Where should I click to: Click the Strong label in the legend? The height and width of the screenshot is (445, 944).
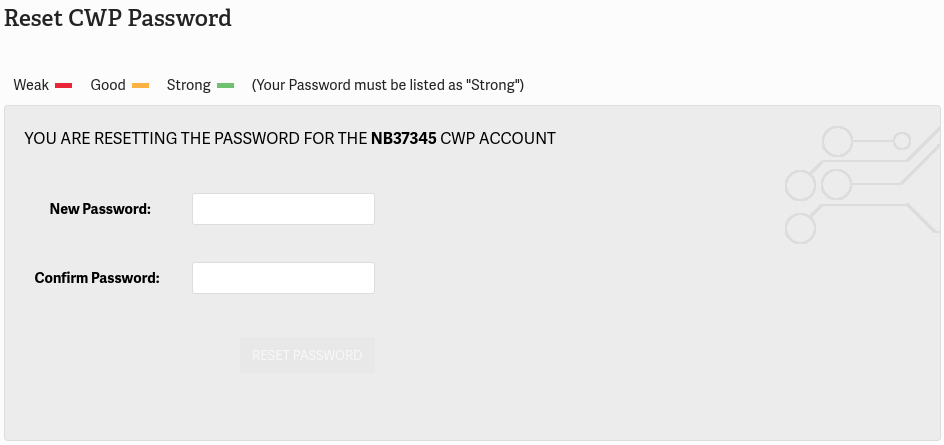pos(188,85)
